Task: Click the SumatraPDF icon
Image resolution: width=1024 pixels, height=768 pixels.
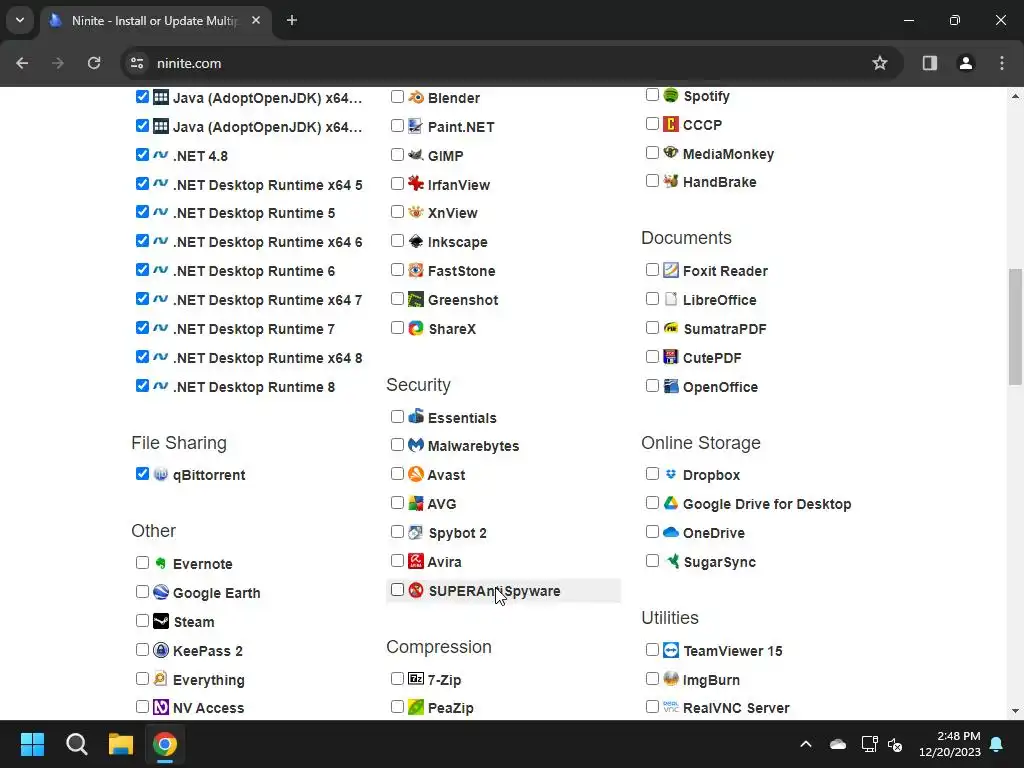Action: (x=671, y=328)
